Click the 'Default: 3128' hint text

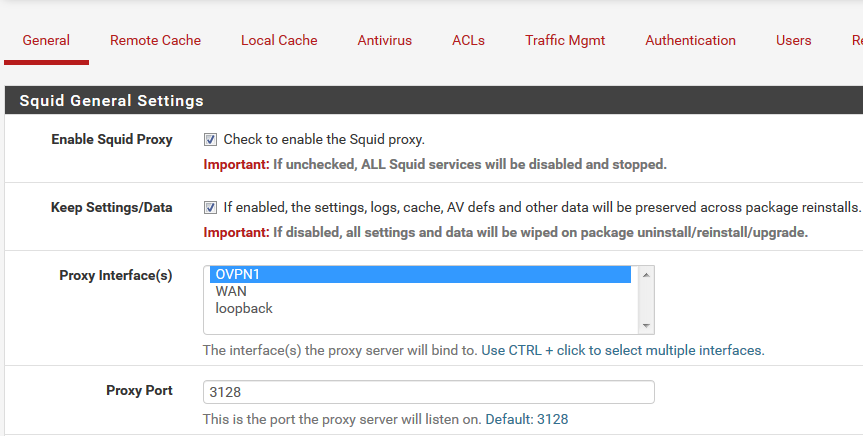click(527, 419)
